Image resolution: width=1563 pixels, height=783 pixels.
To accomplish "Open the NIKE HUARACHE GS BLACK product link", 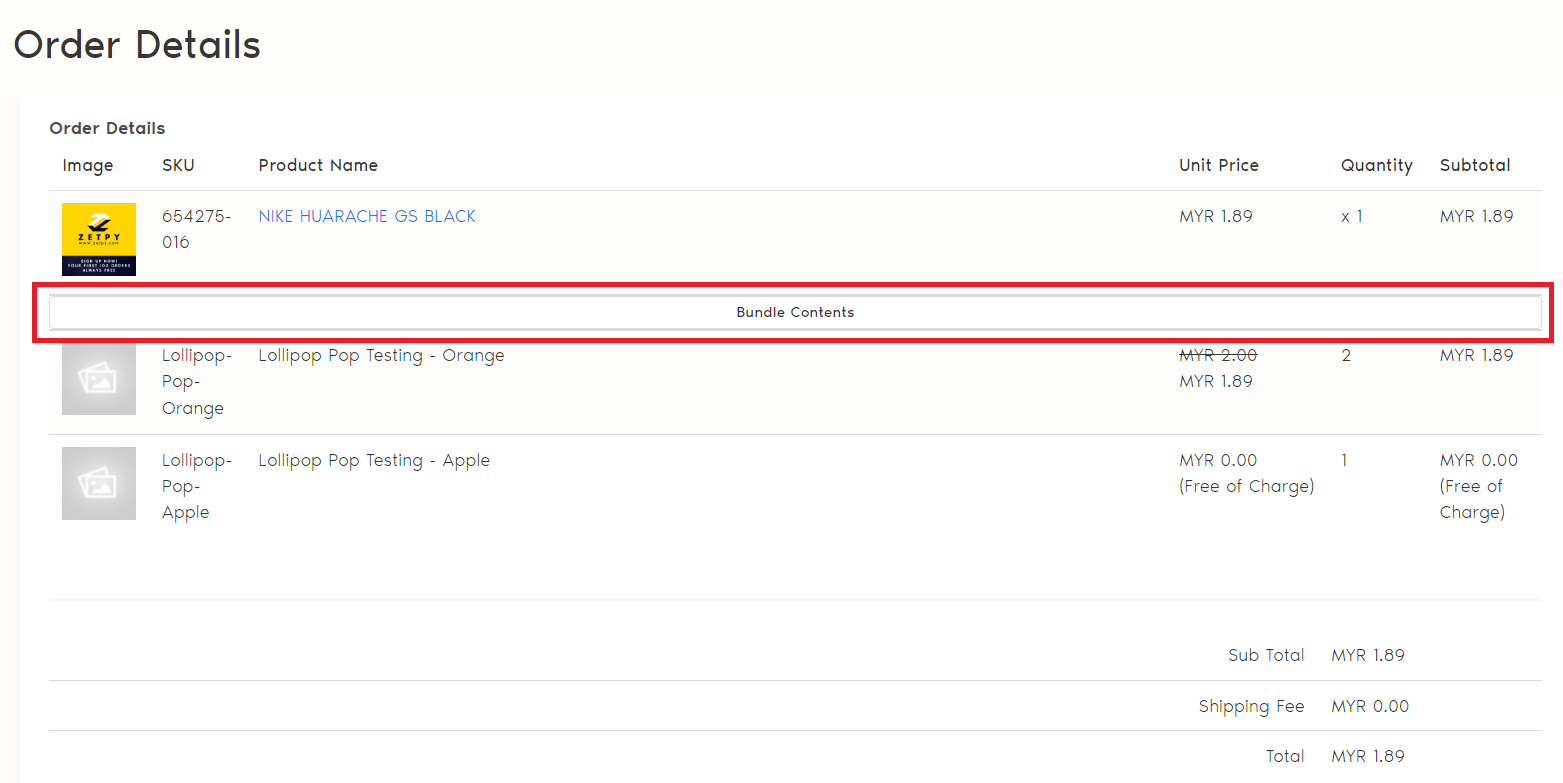I will click(367, 216).
